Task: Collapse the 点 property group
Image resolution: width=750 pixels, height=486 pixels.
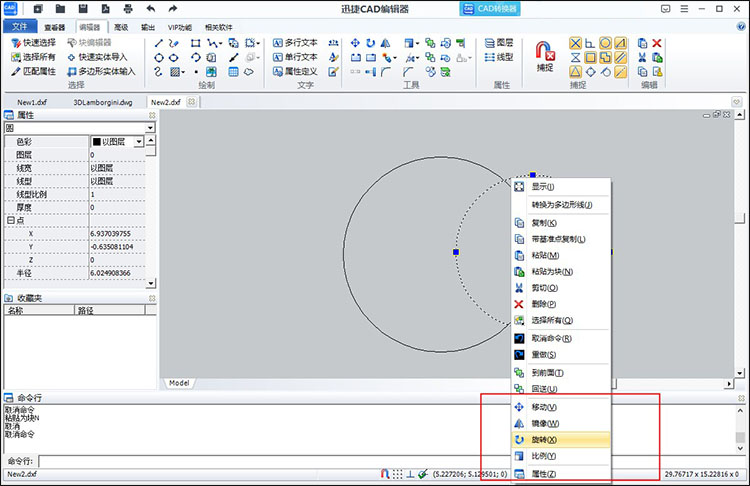Action: tap(10, 220)
